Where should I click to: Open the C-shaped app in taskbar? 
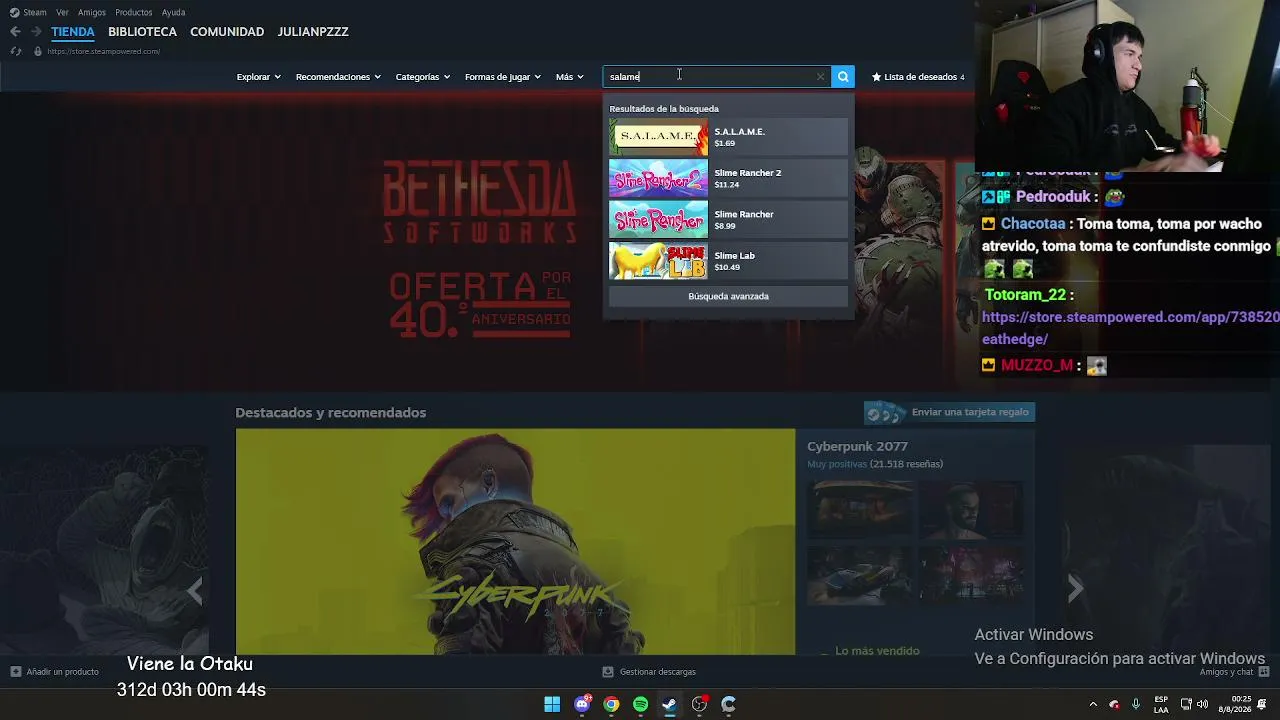(x=729, y=704)
